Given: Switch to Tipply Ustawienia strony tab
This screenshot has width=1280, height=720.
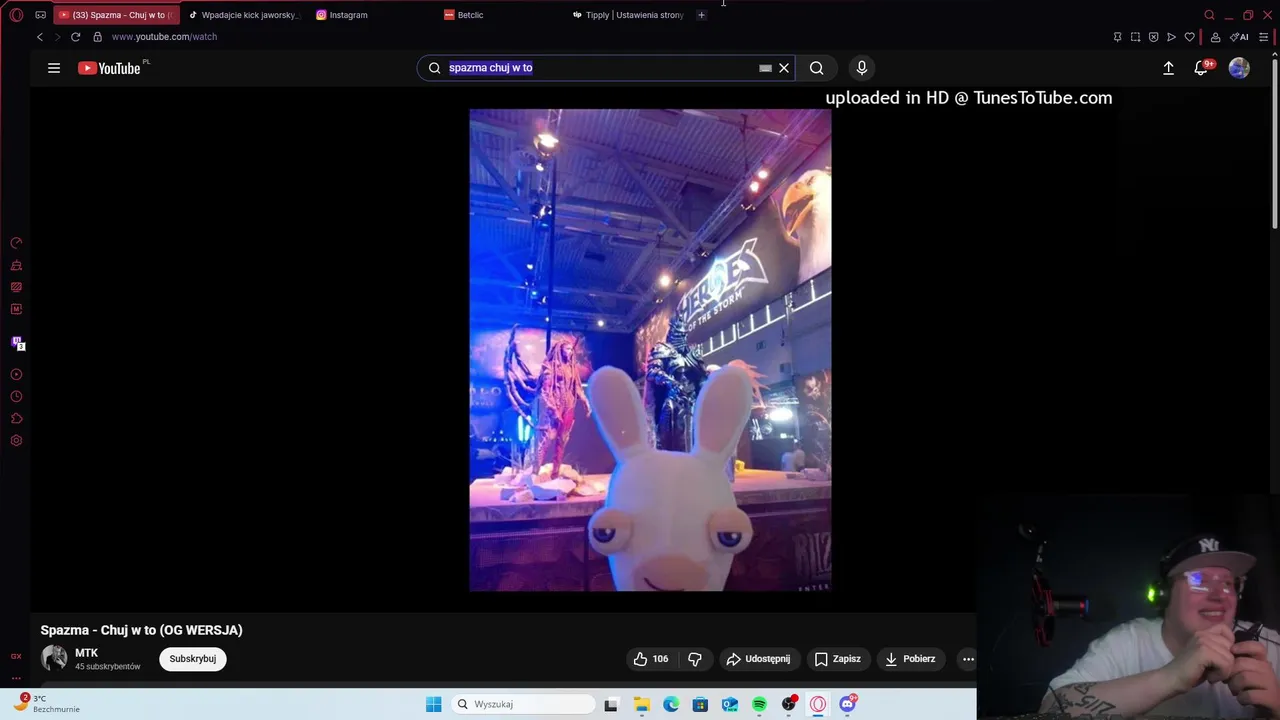Looking at the screenshot, I should [629, 15].
